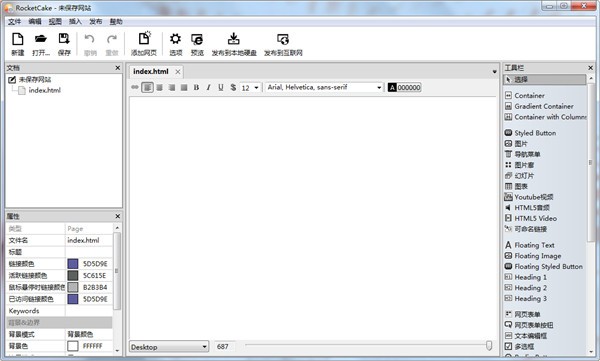The image size is (600, 361).
Task: Close the 文档 panel
Action: (x=117, y=68)
